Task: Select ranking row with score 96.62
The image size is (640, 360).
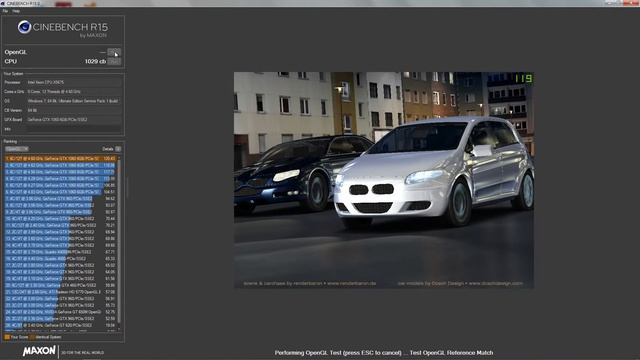Action: (61, 199)
